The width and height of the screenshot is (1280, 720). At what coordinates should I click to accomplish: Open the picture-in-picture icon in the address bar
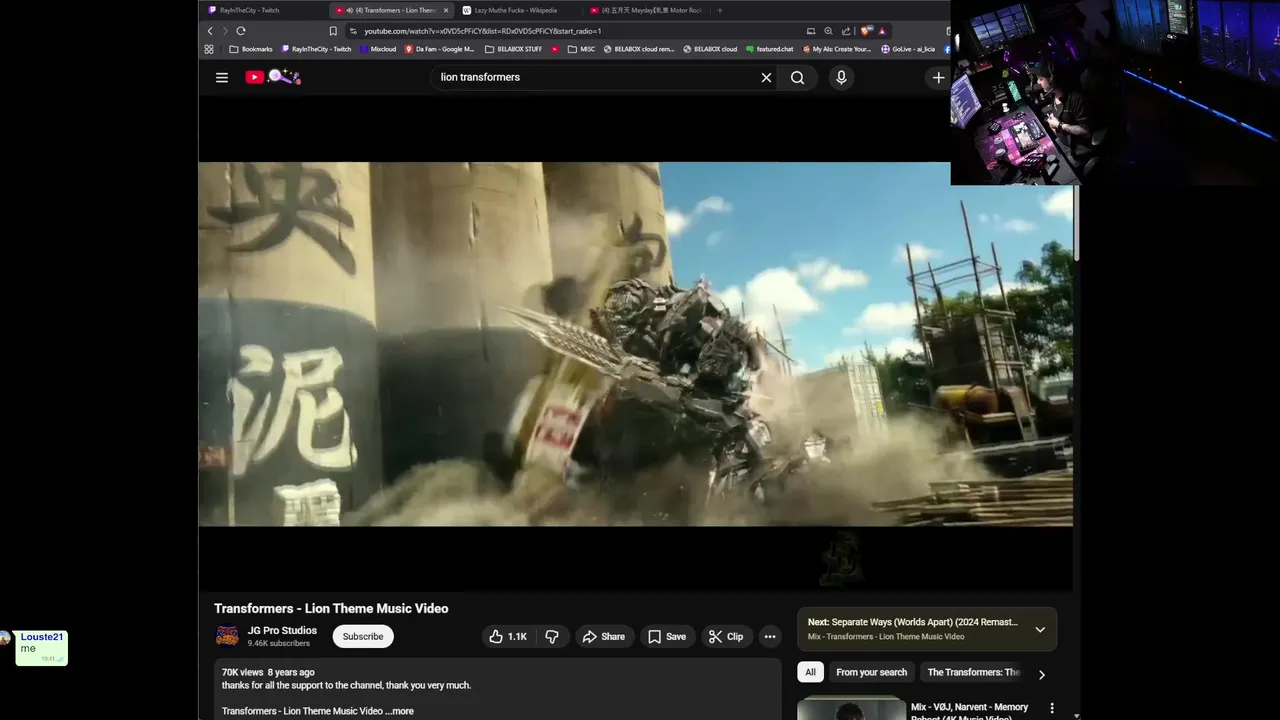coord(811,31)
